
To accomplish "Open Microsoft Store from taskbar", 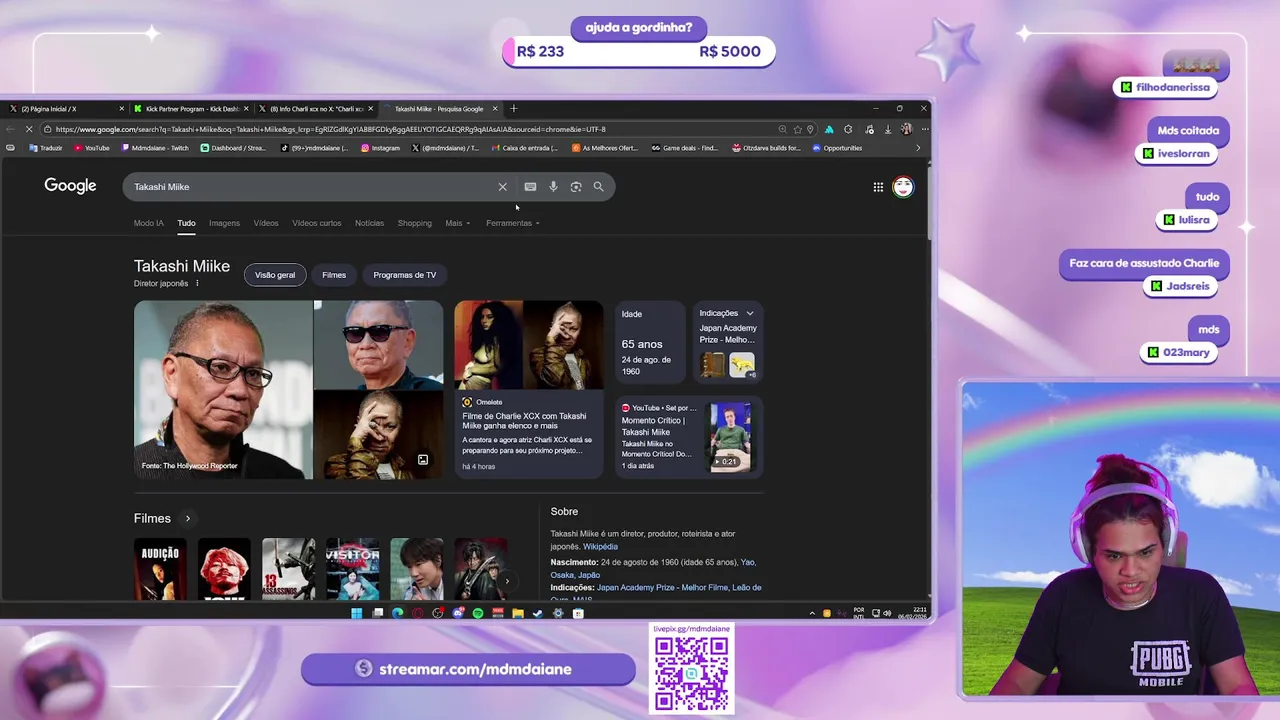I will 578,613.
